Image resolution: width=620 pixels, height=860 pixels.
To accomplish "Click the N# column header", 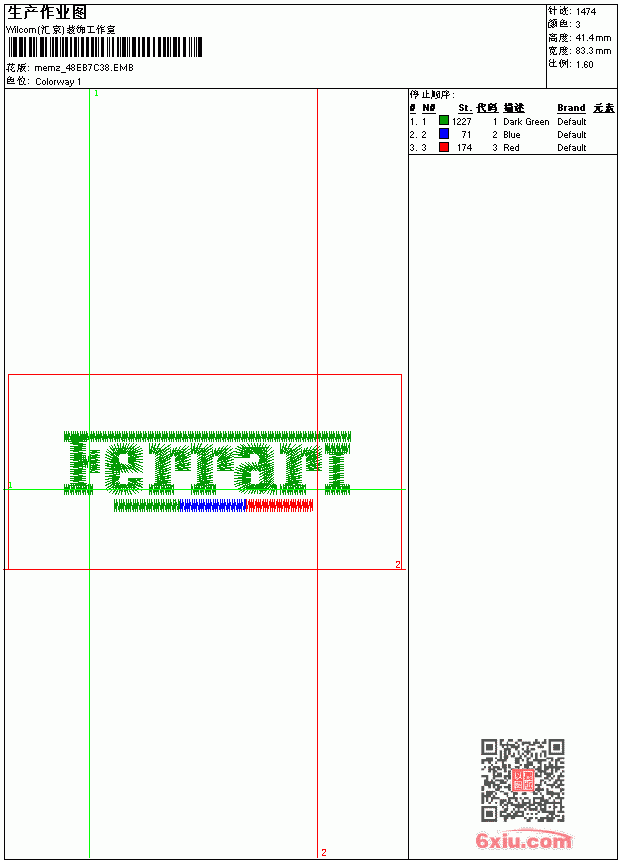I will click(429, 108).
